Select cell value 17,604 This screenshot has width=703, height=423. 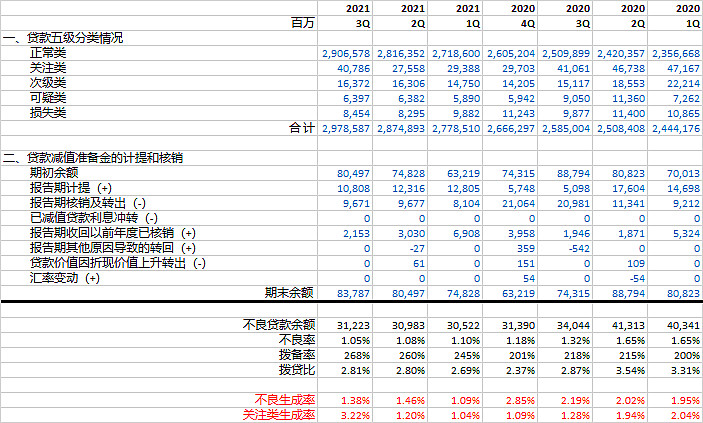point(629,189)
